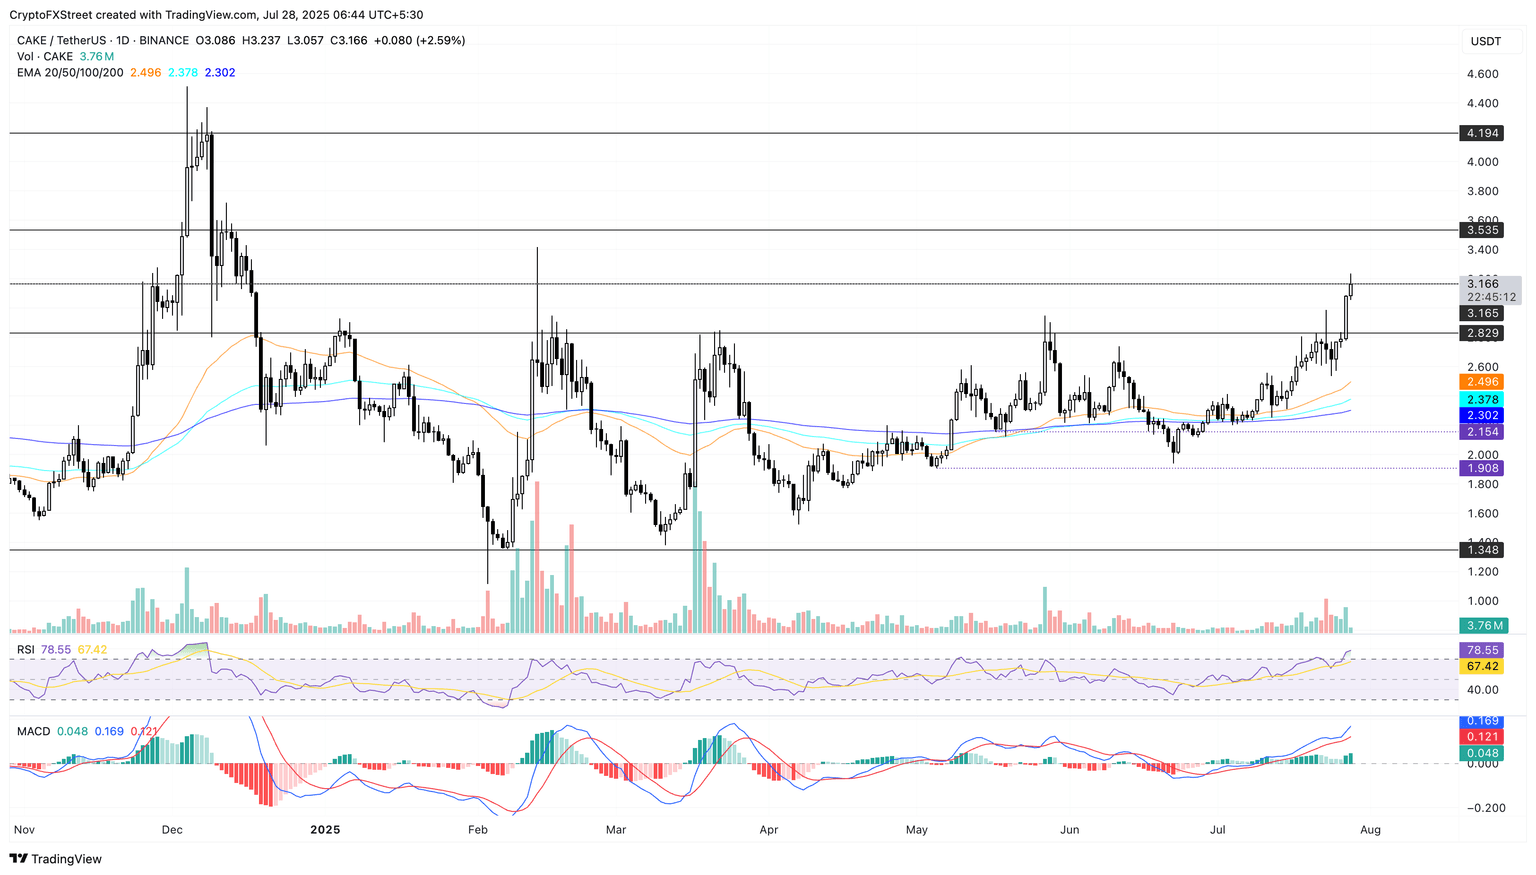Click RSI legend value 78.55

(56, 649)
